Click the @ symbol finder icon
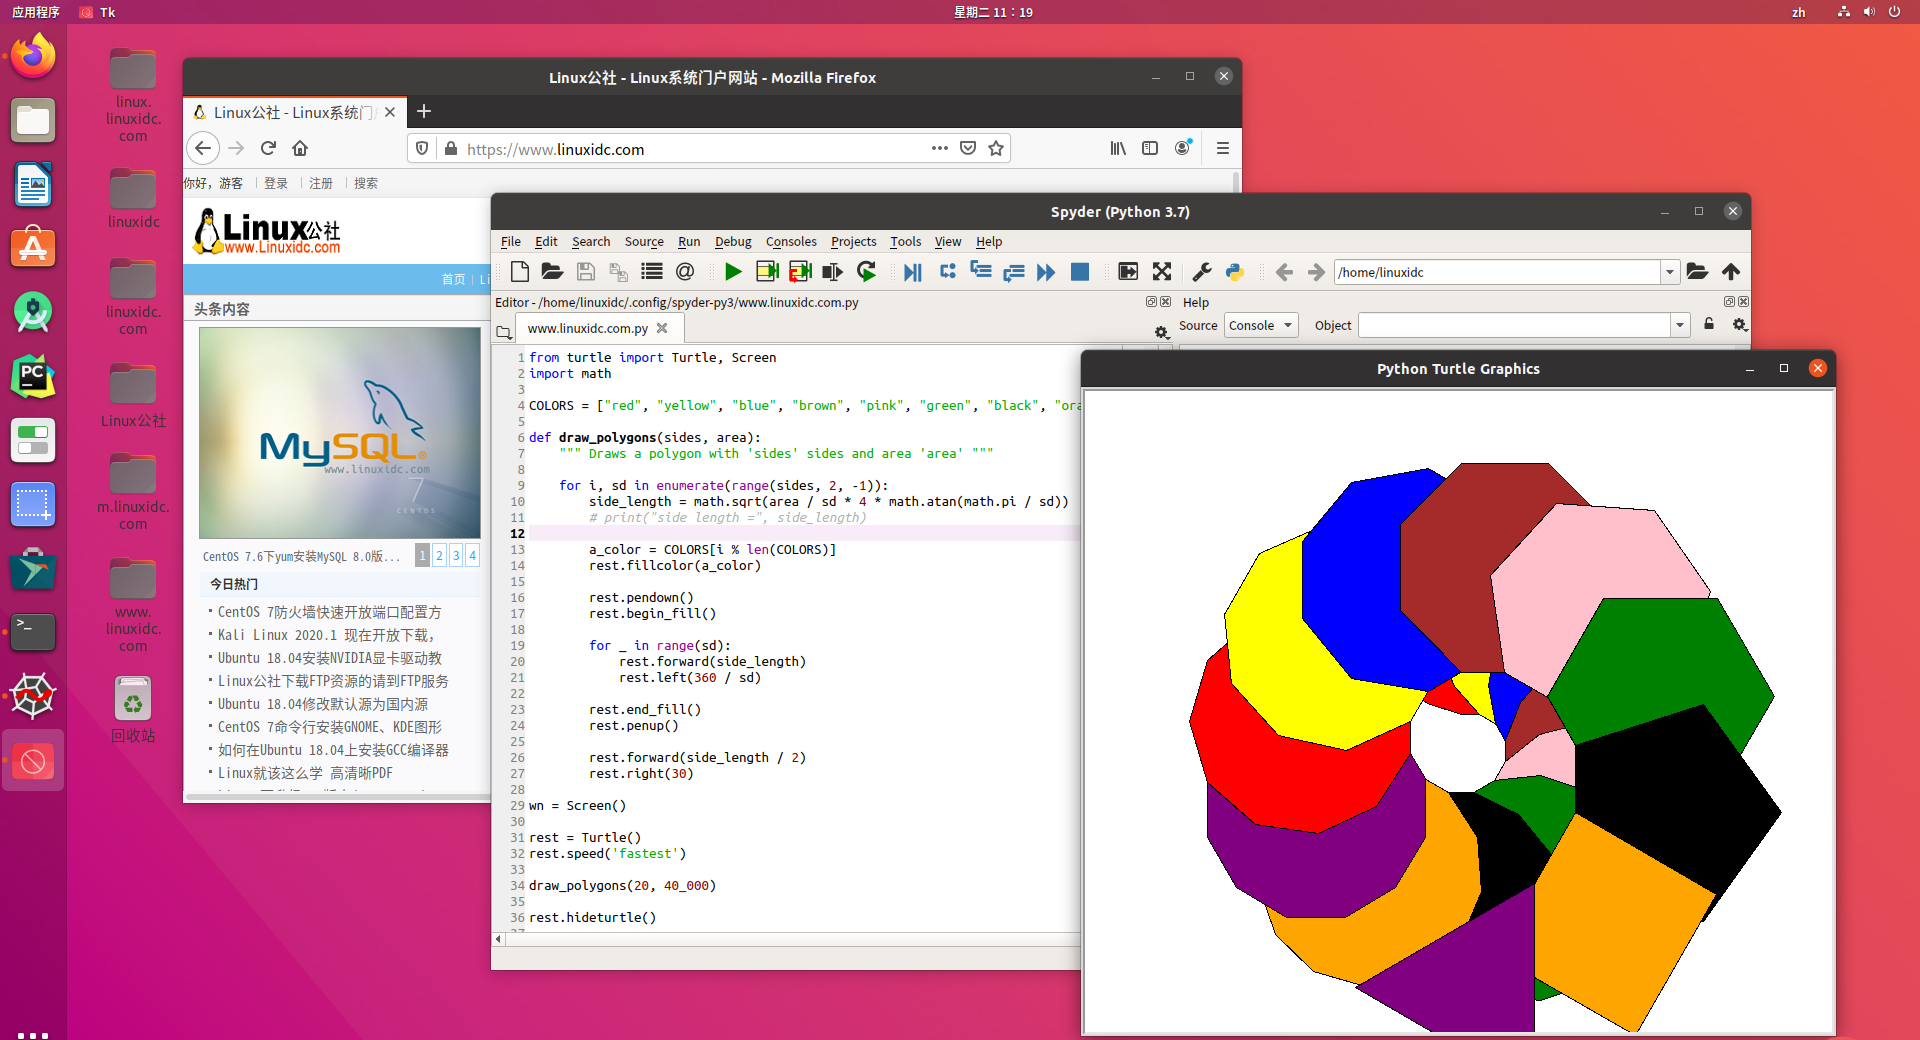Viewport: 1920px width, 1040px height. click(x=685, y=272)
